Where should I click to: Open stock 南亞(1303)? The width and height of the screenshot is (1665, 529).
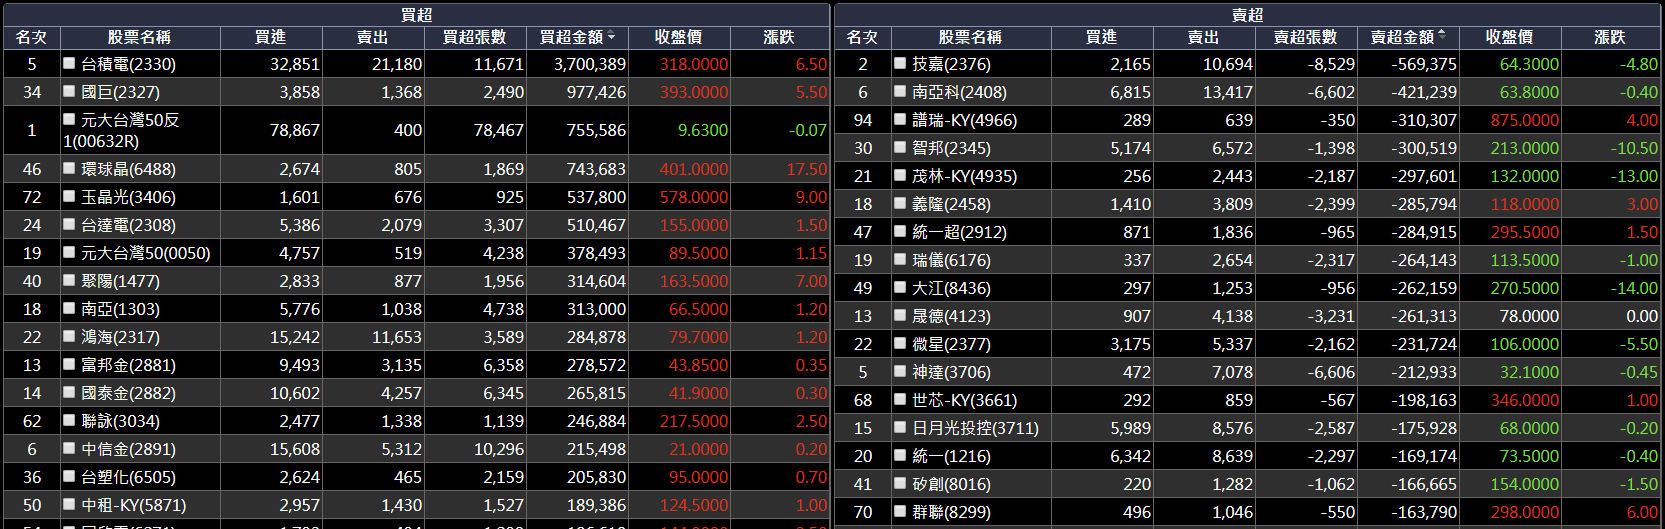[120, 309]
